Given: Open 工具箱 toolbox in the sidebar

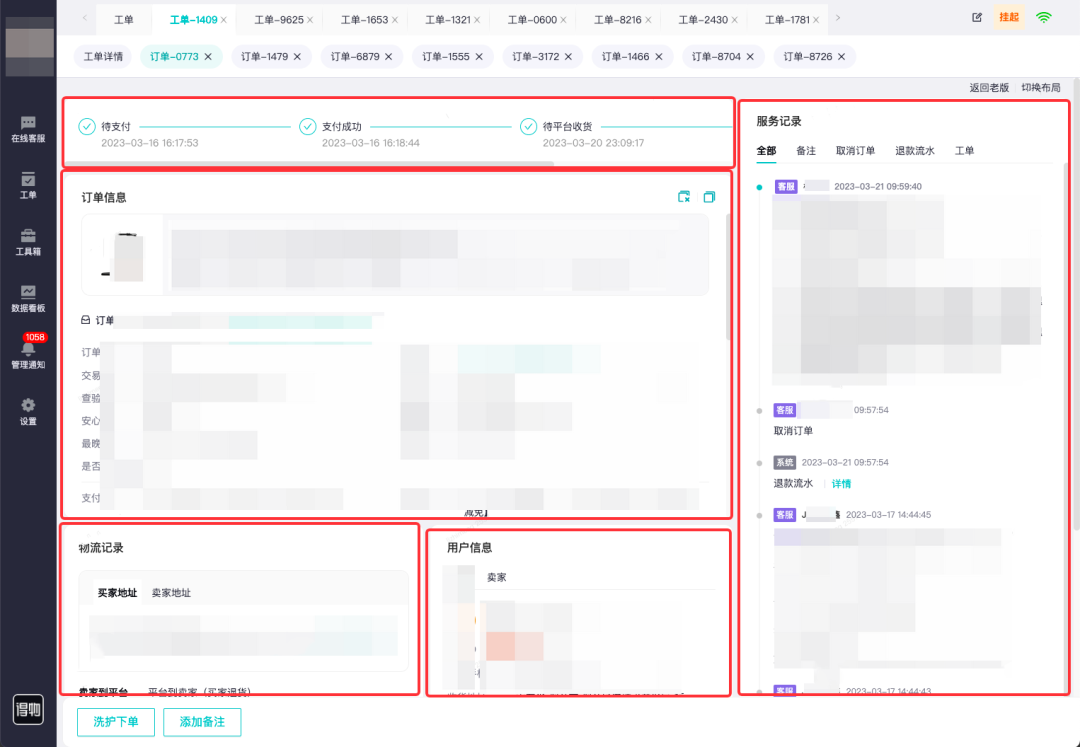Looking at the screenshot, I should [x=28, y=242].
